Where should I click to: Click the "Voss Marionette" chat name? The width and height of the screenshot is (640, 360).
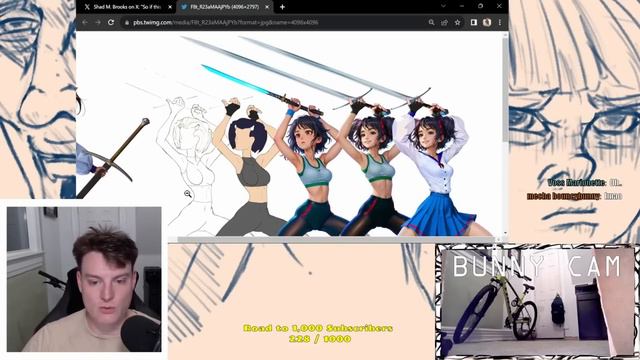pyautogui.click(x=576, y=182)
